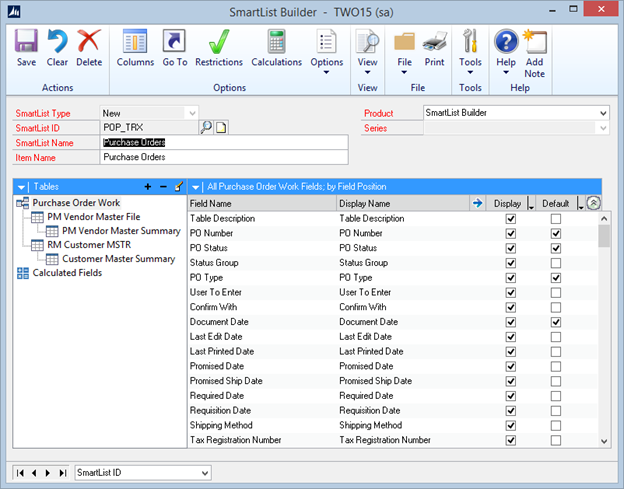
Task: Select the Promised Ship Date field name
Action: point(226,381)
